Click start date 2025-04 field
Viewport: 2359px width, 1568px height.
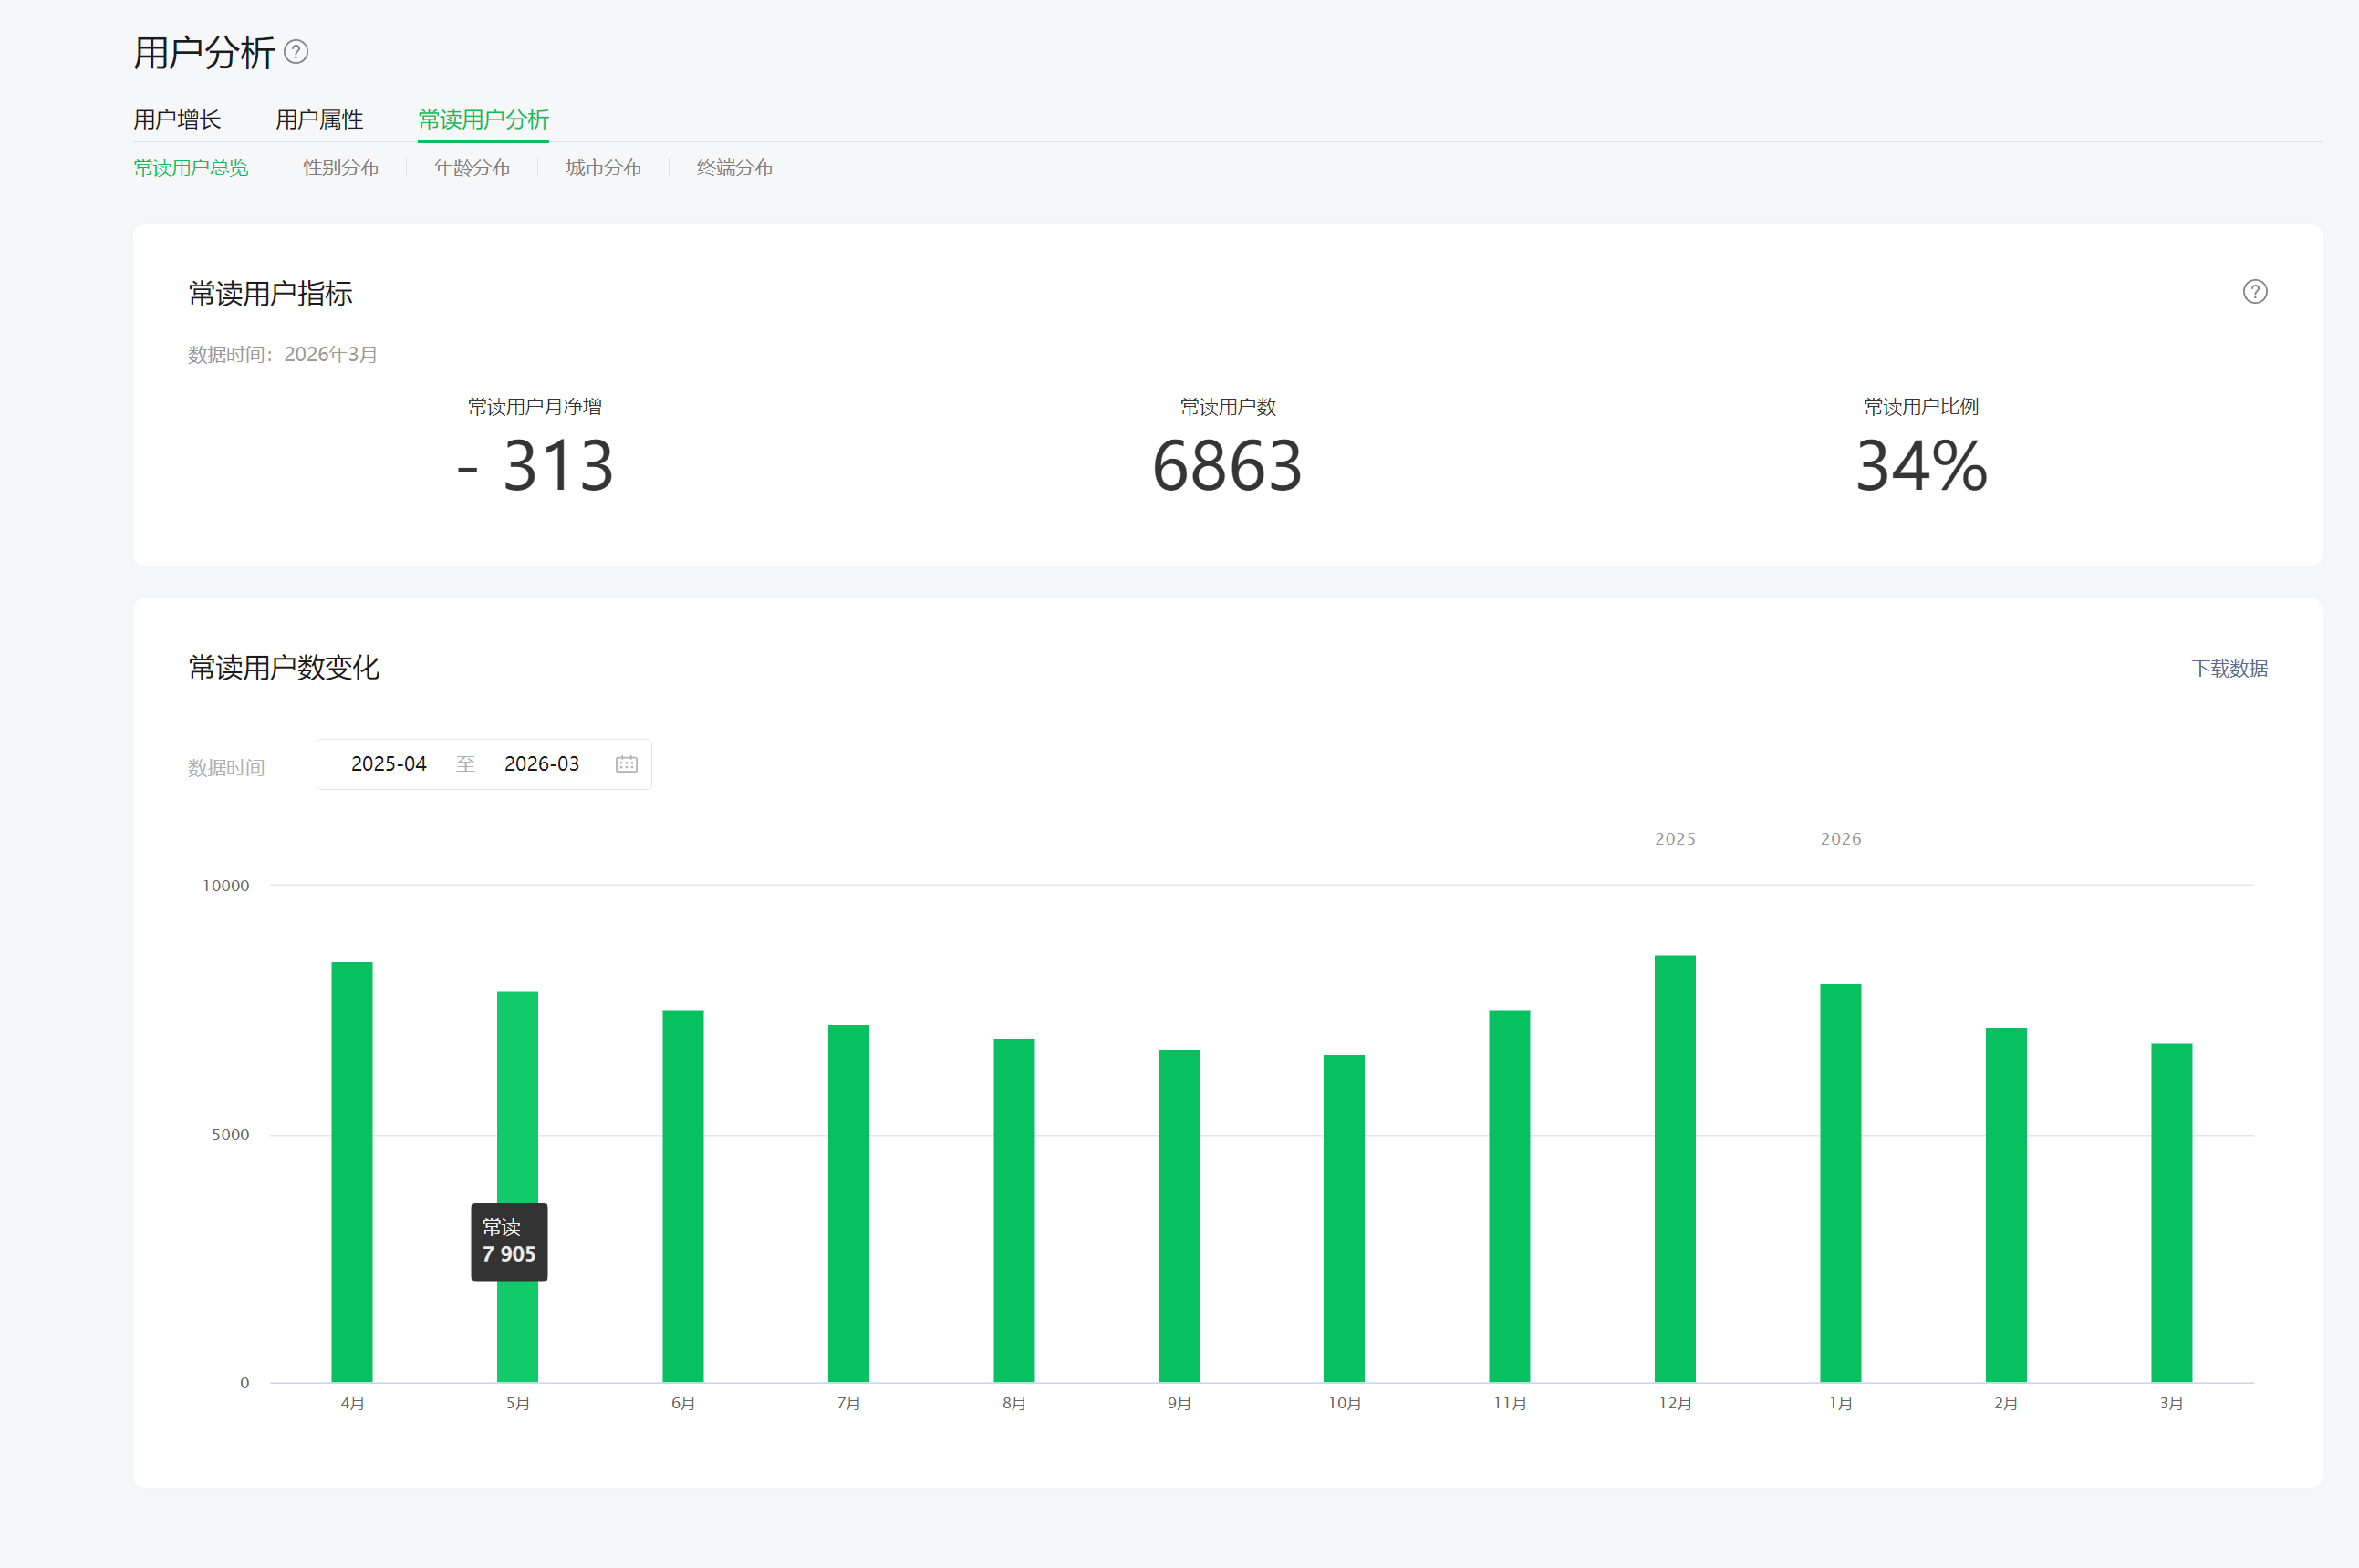(x=388, y=764)
